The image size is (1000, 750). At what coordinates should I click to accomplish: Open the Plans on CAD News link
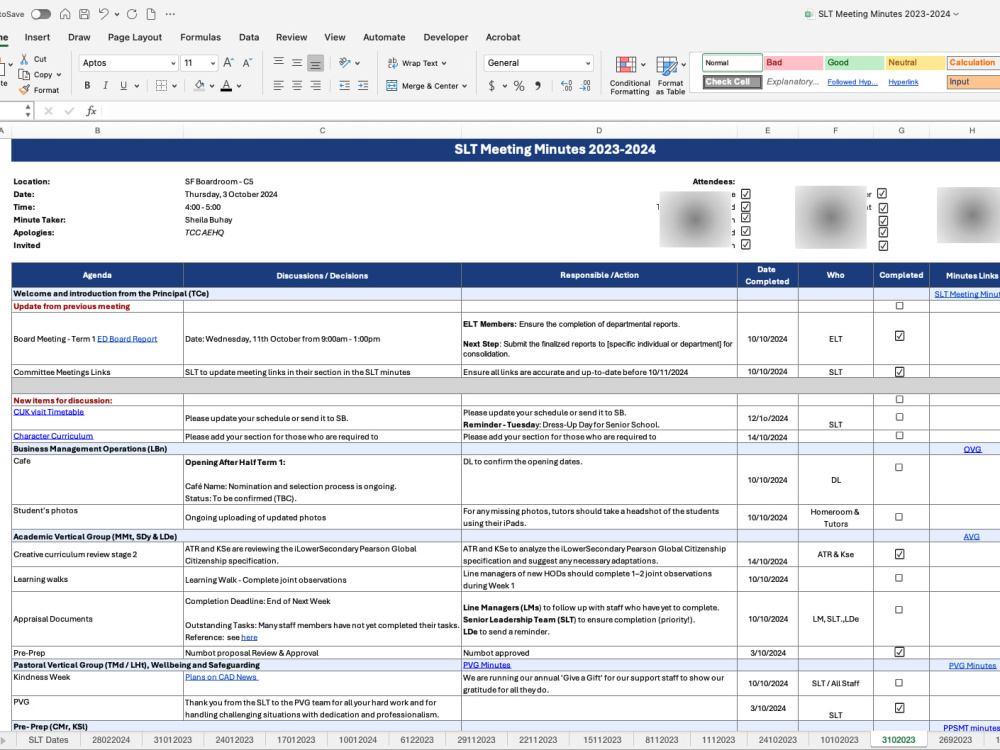pos(221,677)
